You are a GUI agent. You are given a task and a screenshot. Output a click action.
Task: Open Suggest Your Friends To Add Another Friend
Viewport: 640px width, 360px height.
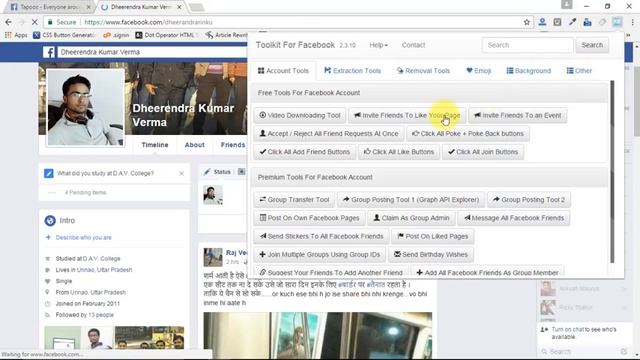point(331,272)
